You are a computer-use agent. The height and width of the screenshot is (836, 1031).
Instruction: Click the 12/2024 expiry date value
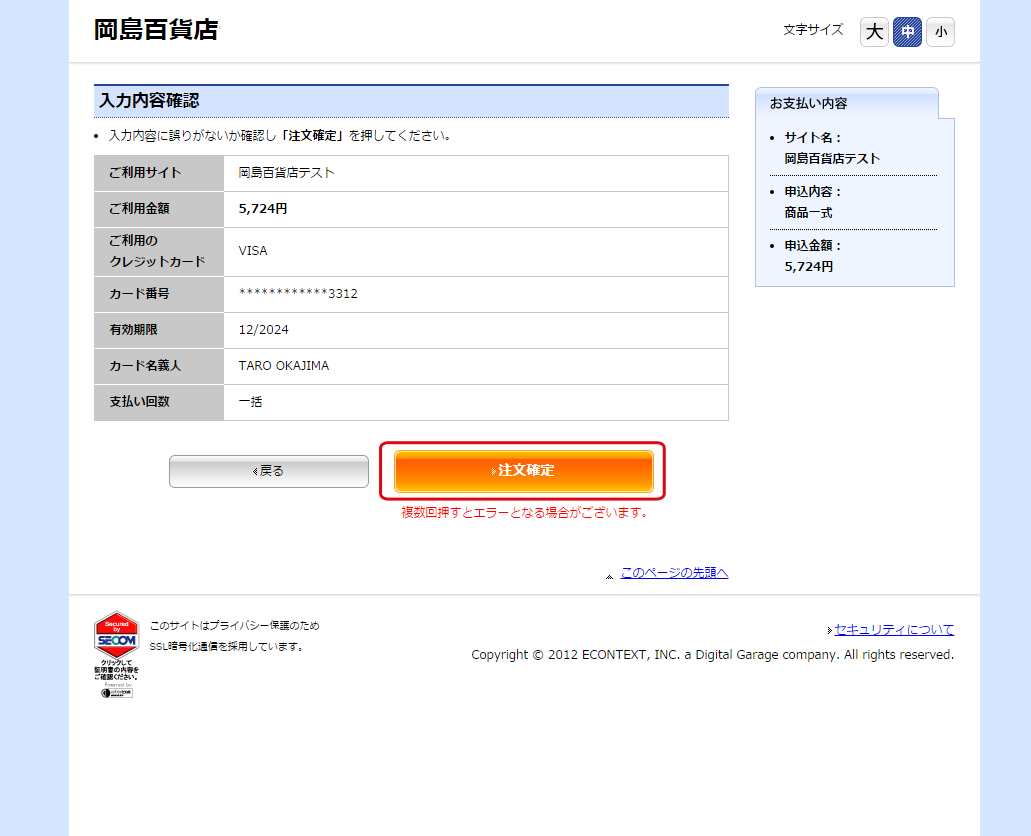point(264,330)
